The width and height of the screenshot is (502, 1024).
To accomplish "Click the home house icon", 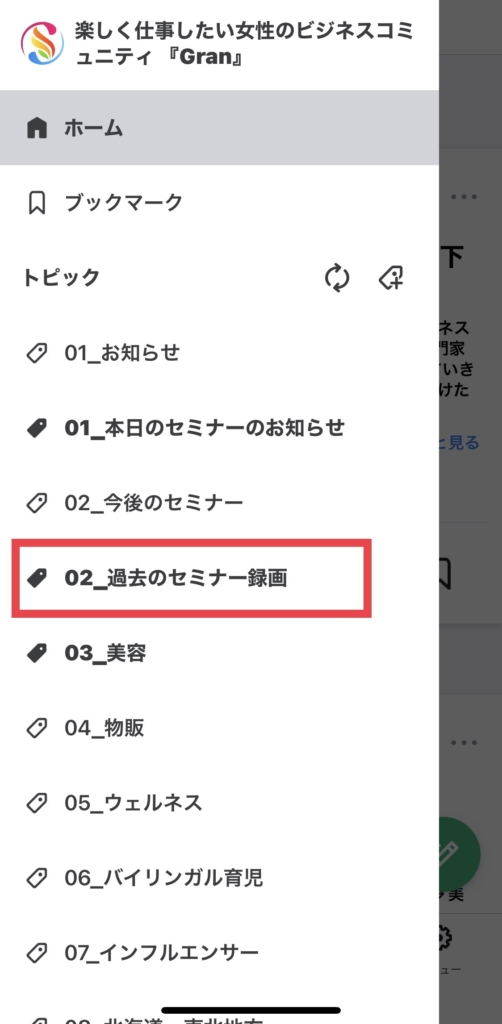I will [37, 128].
